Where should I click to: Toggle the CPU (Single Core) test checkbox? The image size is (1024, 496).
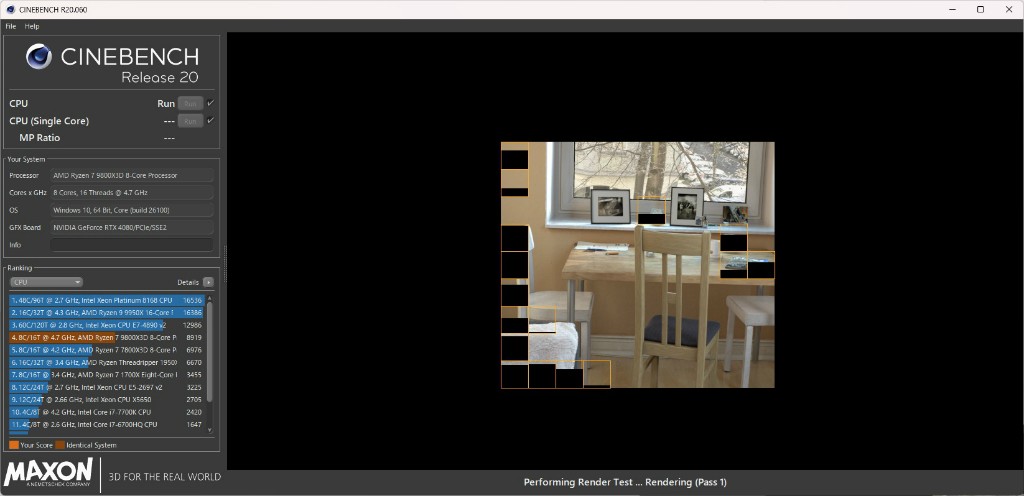[211, 120]
